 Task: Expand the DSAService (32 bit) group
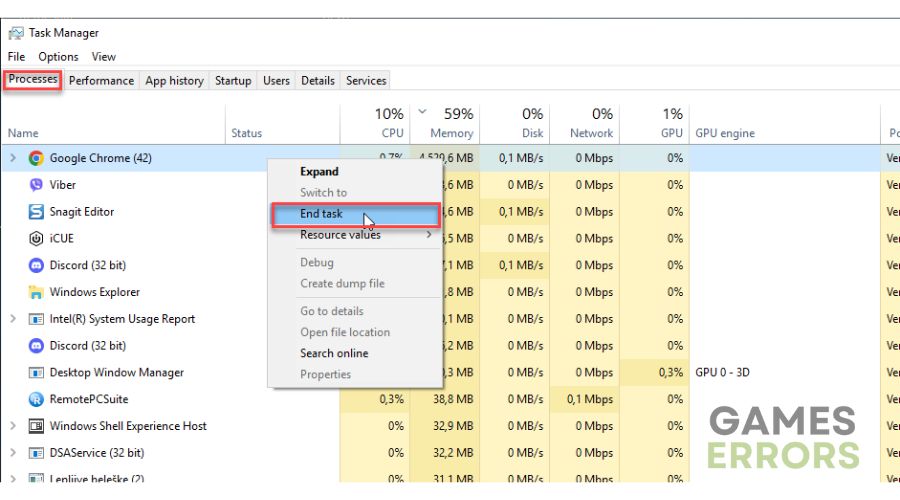(13, 453)
